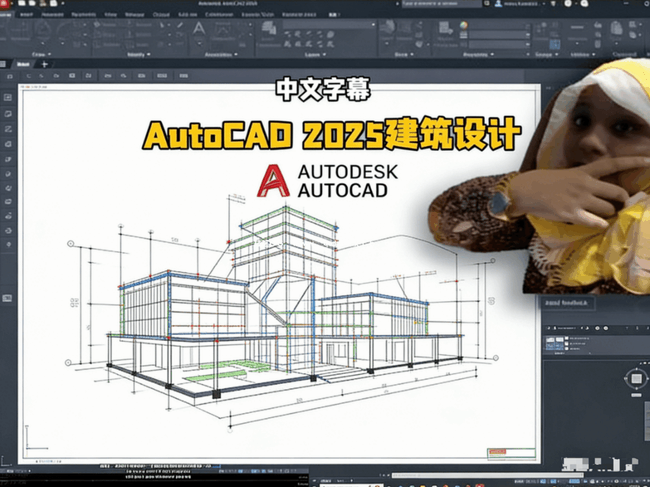Click the Paste clipboard icon in the ribbon

[x=616, y=29]
